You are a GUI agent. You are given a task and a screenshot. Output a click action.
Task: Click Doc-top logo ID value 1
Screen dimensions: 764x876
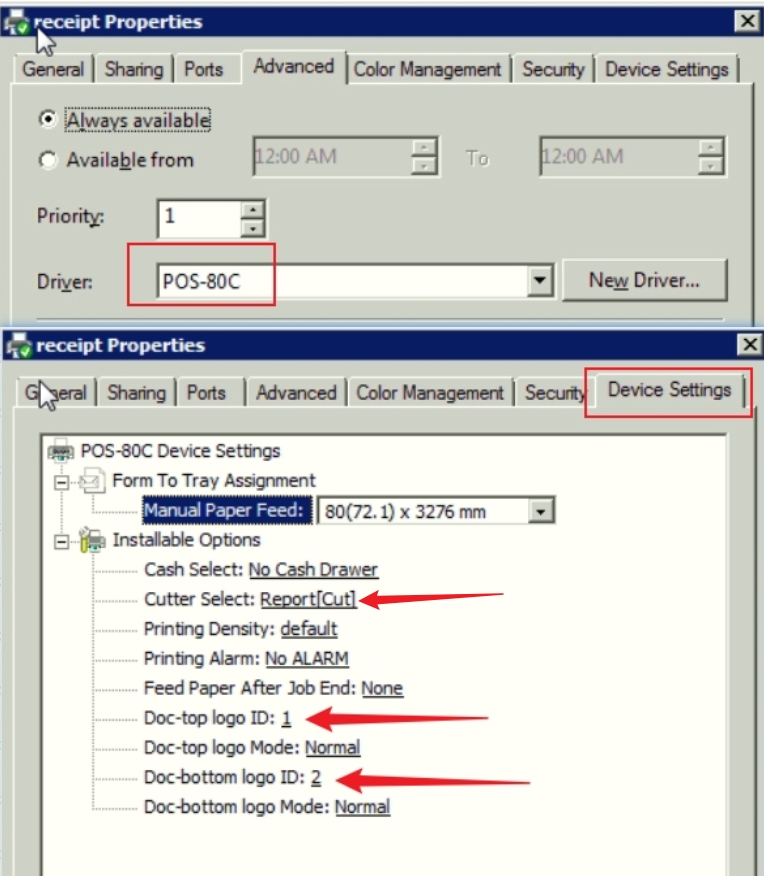pyautogui.click(x=286, y=717)
